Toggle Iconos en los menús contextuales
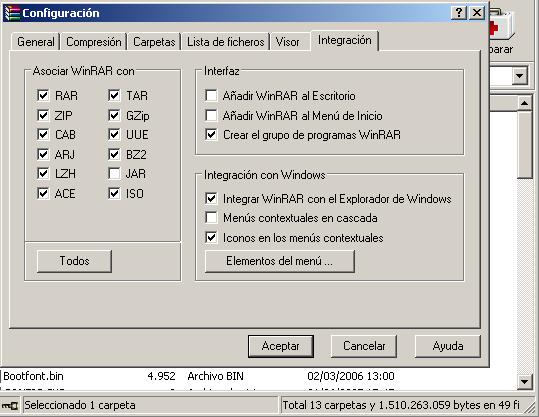Screen dimensions: 539x417 click(211, 238)
